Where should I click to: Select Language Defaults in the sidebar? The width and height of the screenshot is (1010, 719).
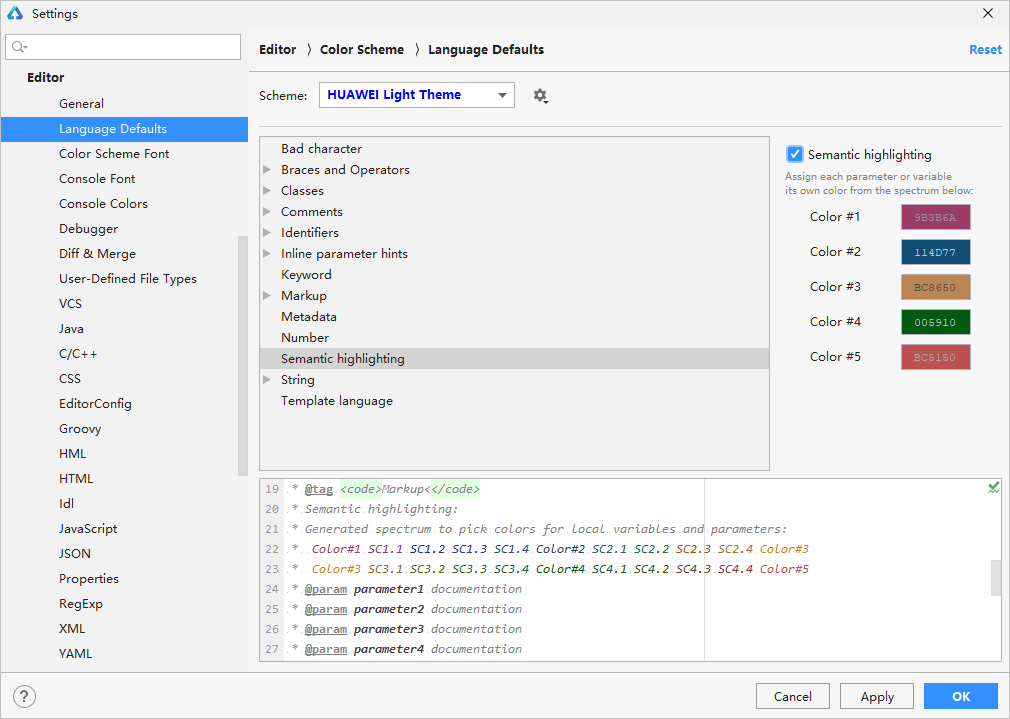coord(124,129)
